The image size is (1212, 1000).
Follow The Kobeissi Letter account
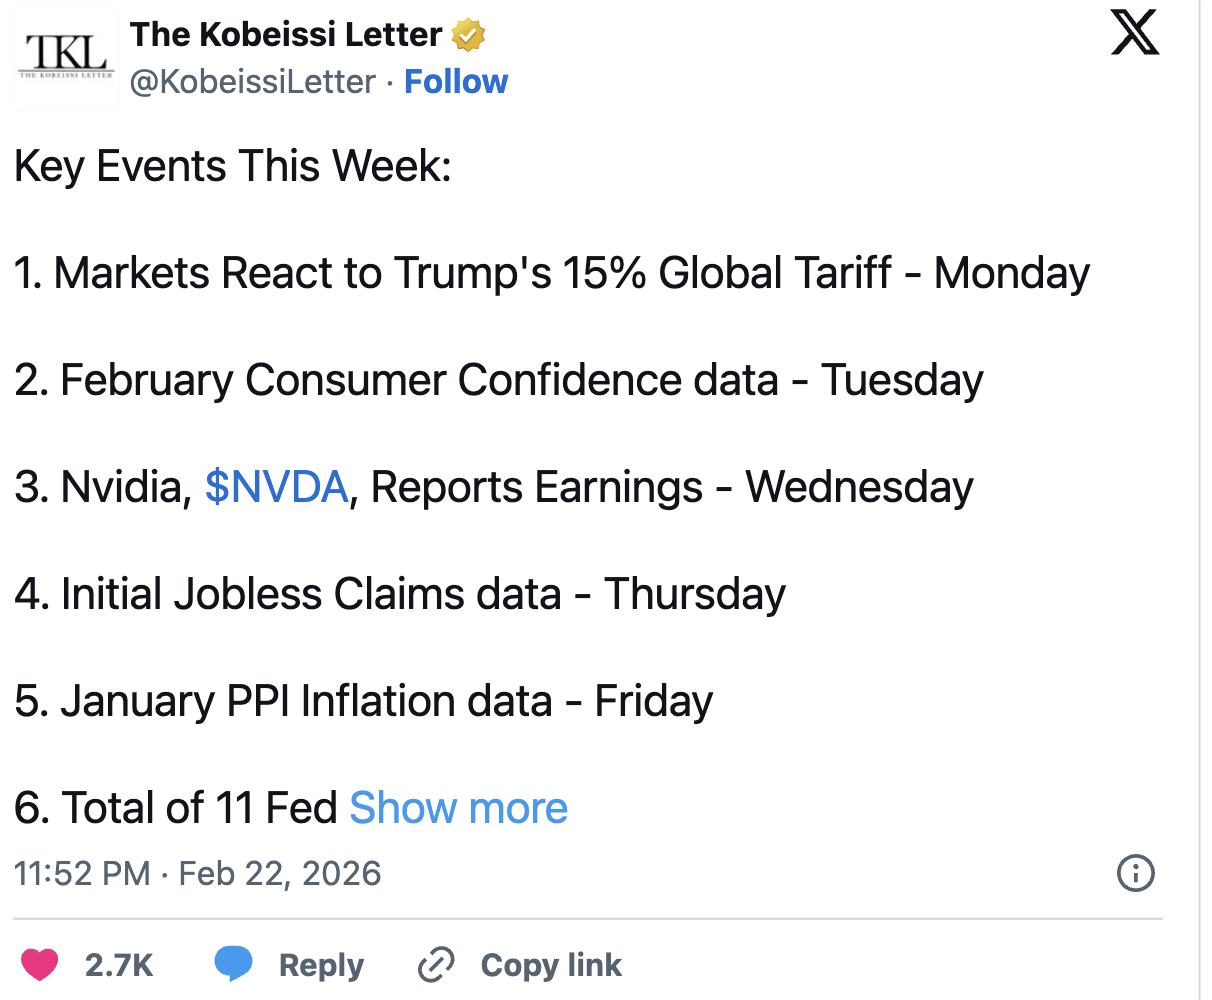456,82
